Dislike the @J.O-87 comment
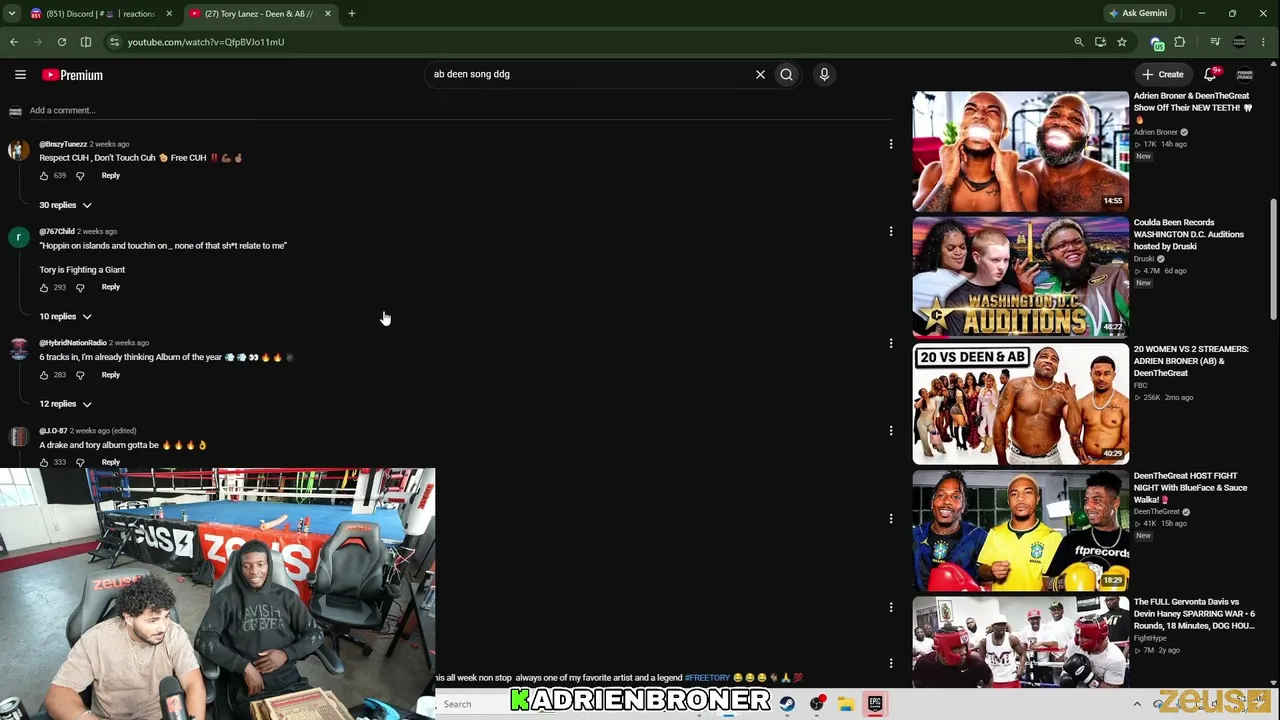 tap(80, 462)
